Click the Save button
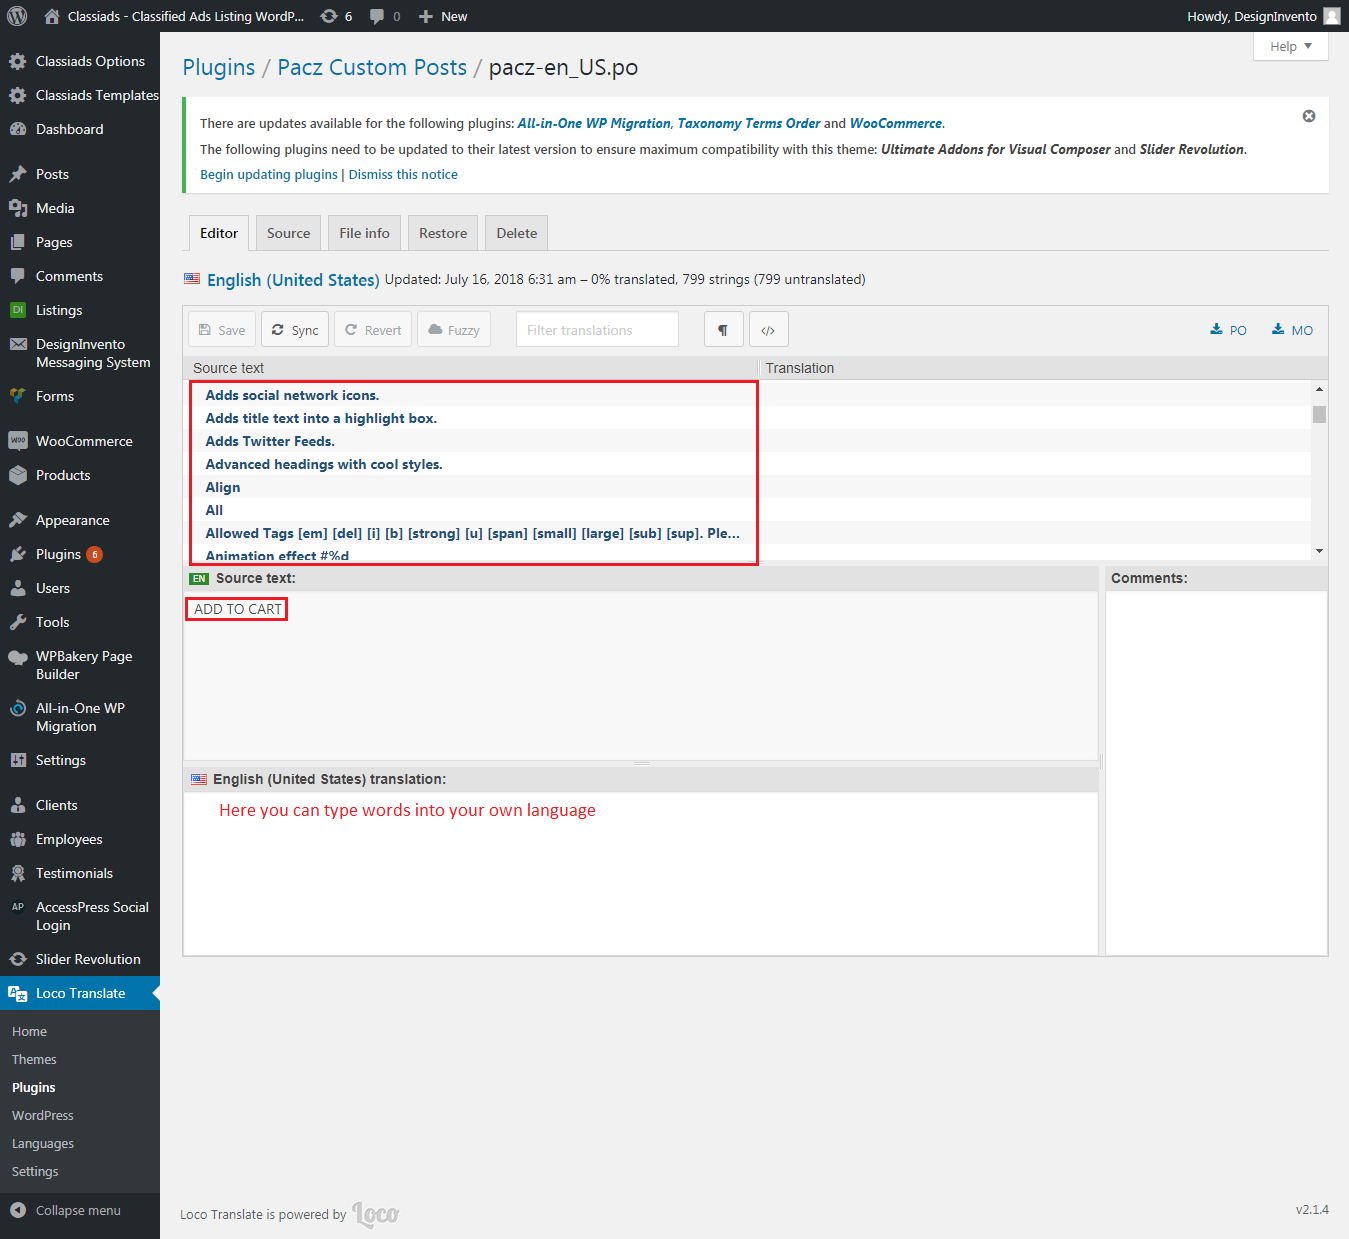 pyautogui.click(x=222, y=330)
